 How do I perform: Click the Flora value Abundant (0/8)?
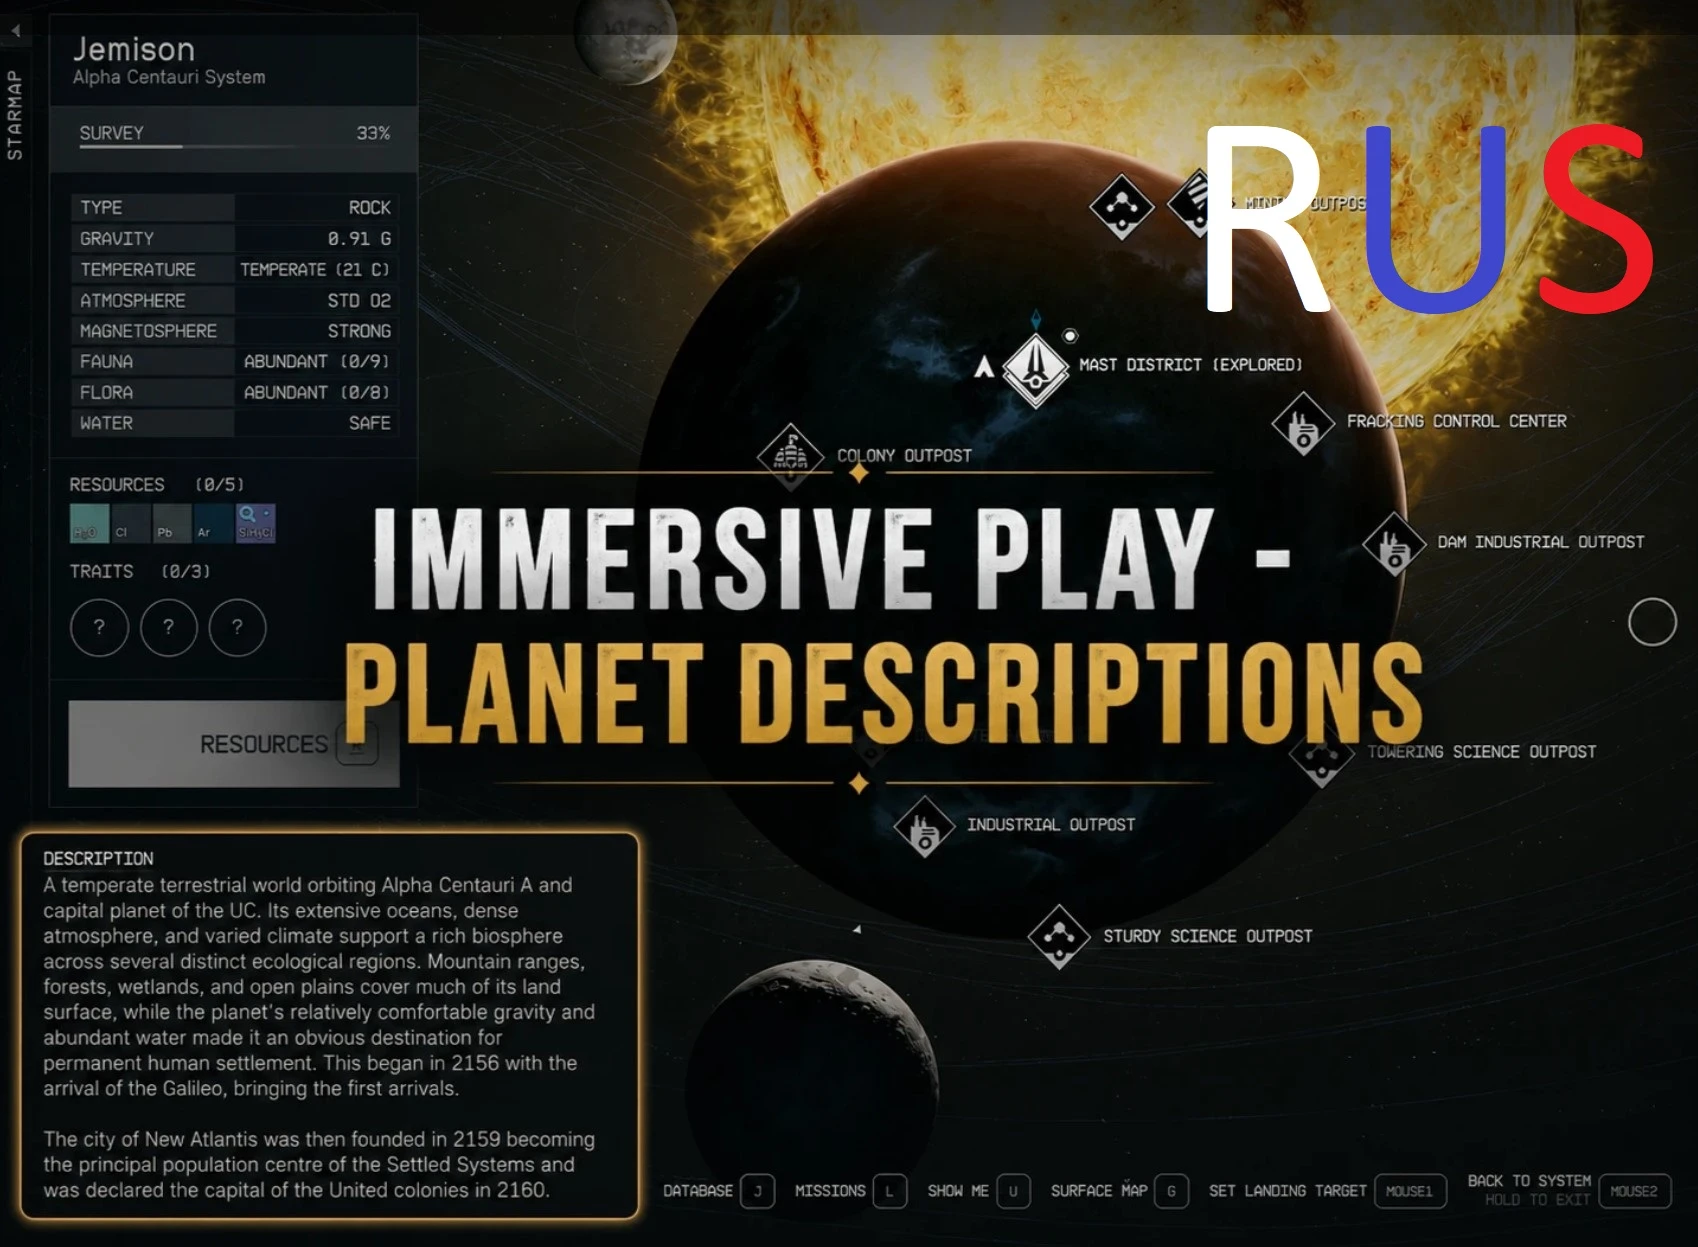click(x=317, y=393)
